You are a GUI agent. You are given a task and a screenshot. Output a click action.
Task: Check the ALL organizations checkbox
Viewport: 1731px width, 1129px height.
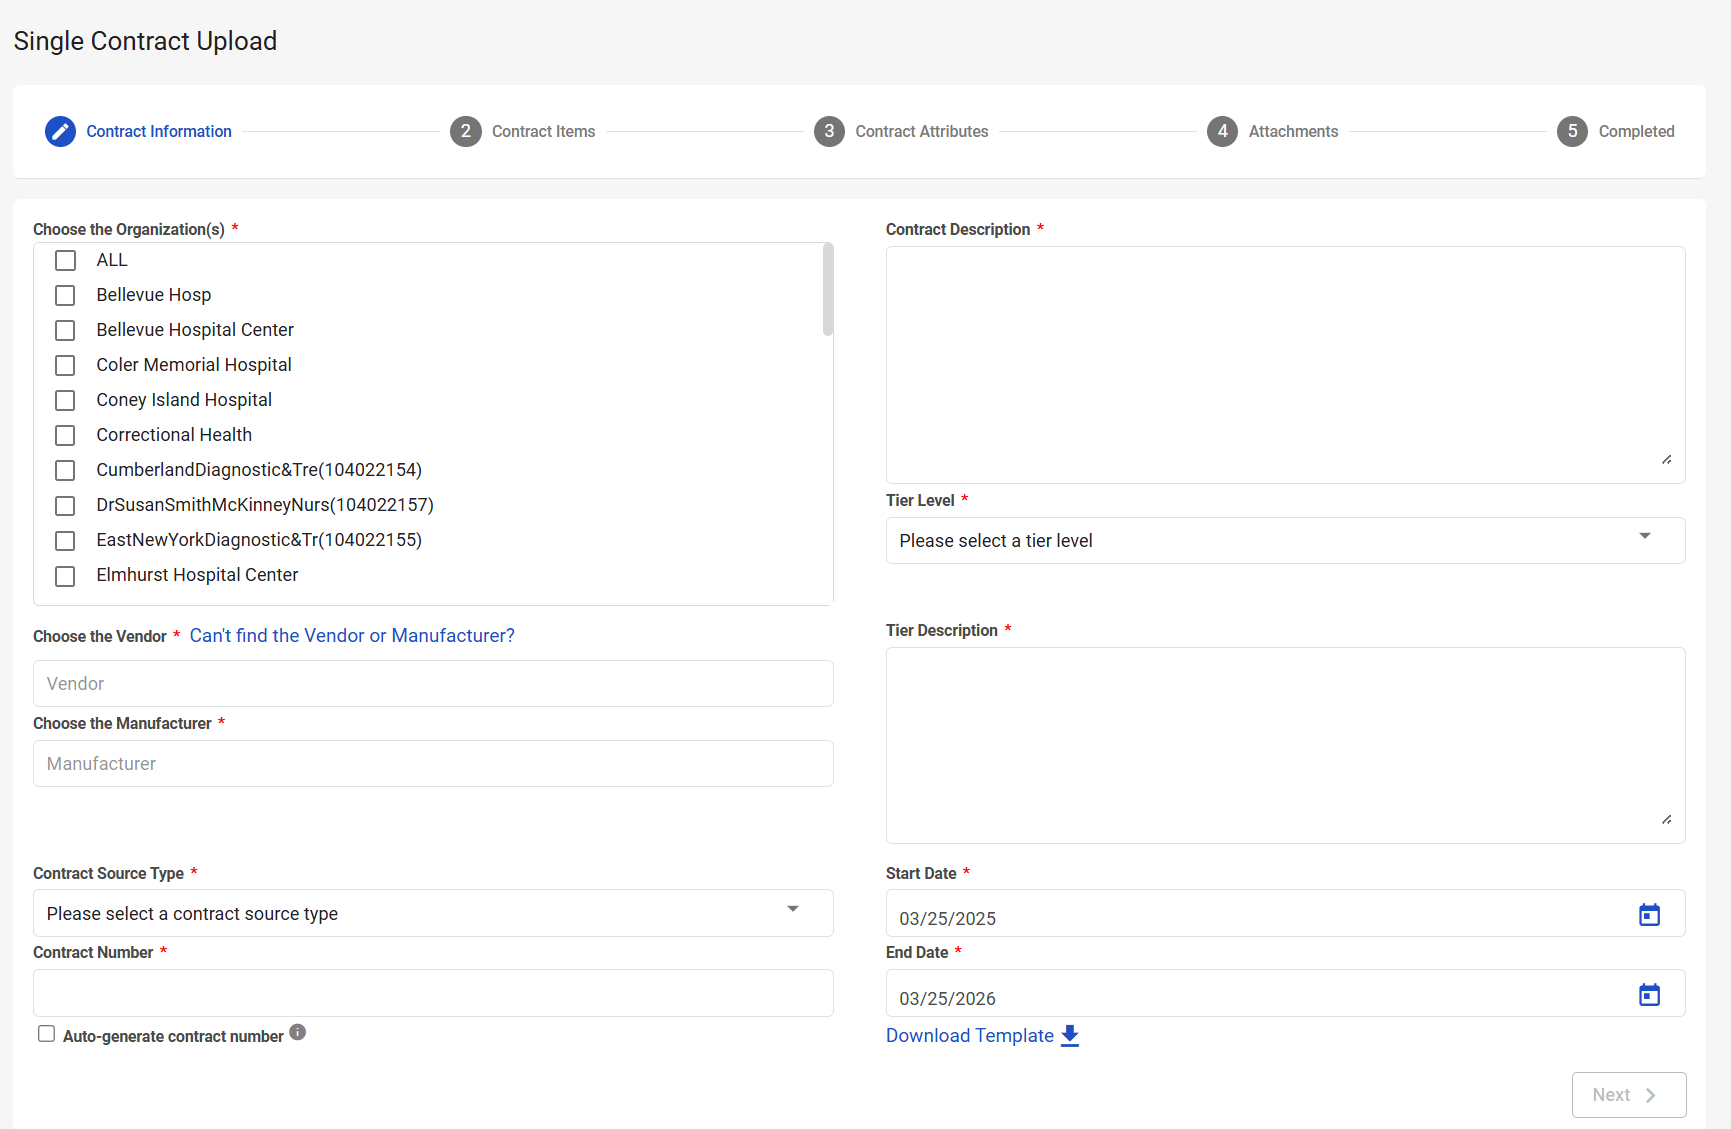coord(65,261)
